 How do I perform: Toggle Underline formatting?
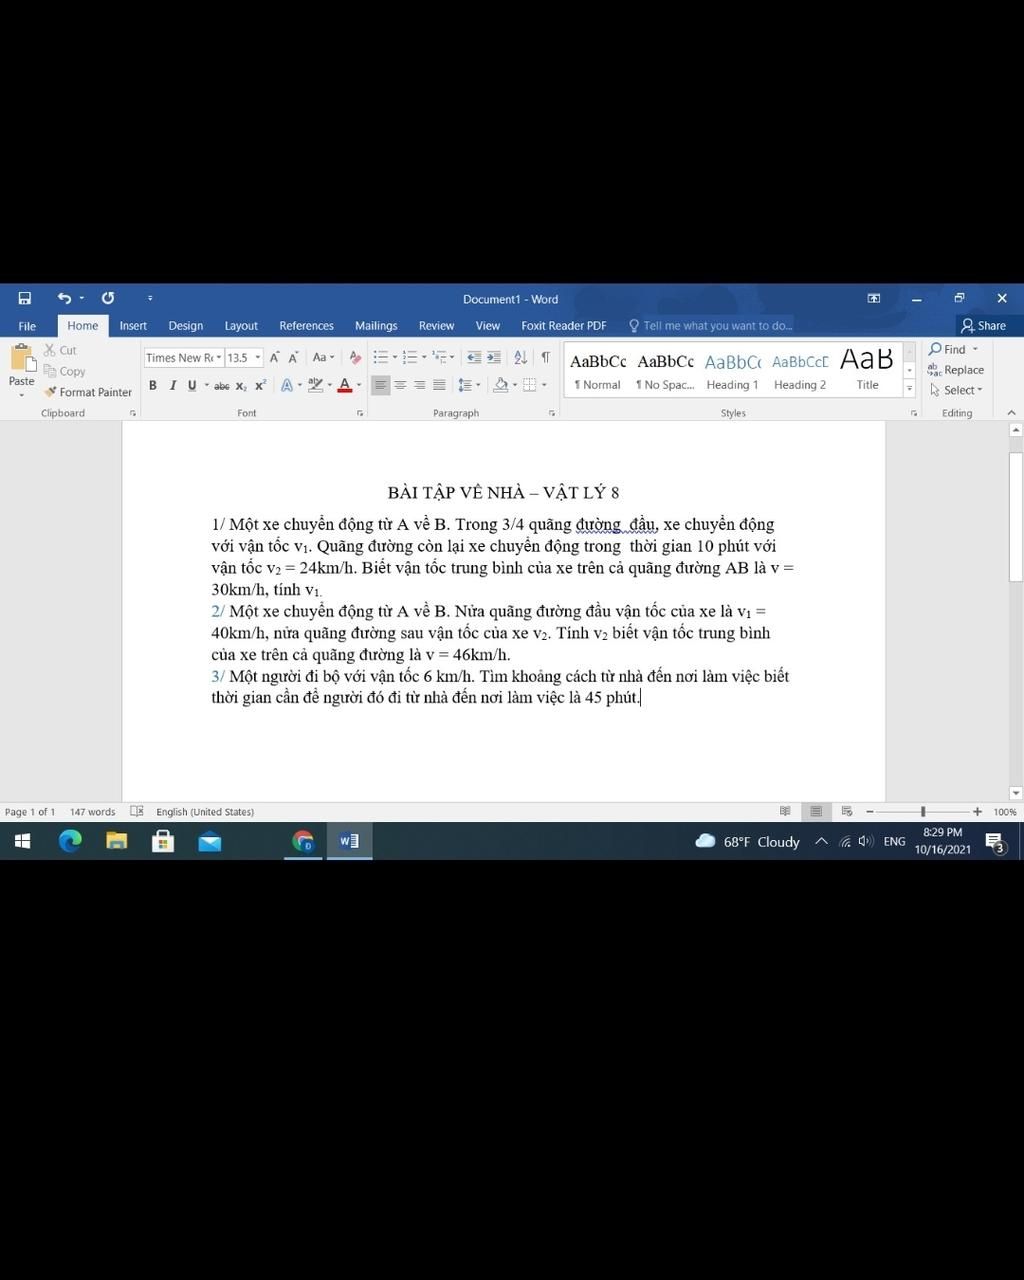(192, 385)
